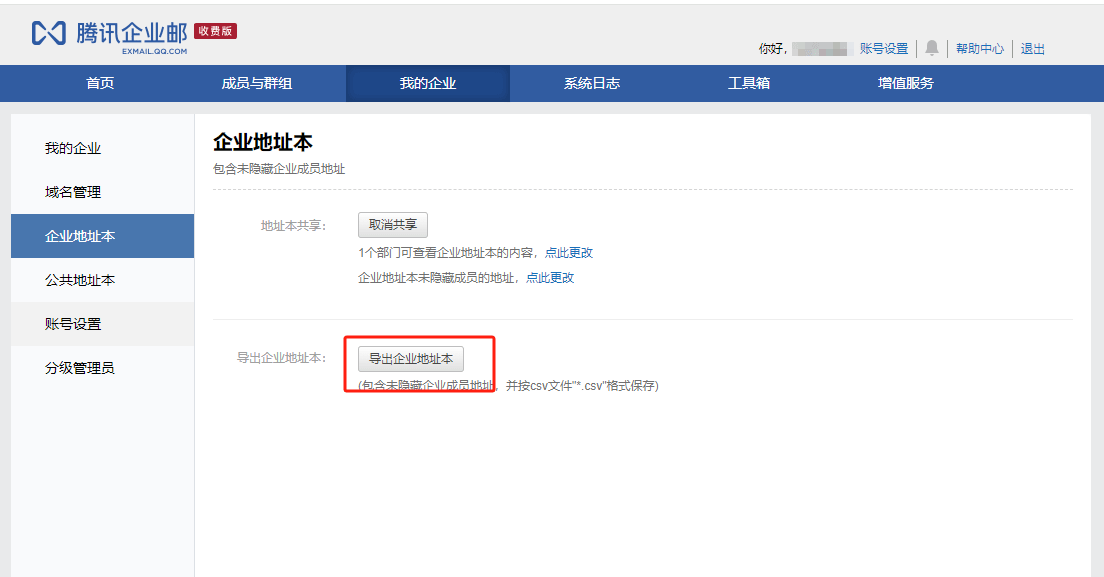This screenshot has width=1104, height=577.
Task: Select 我的企业 in the sidebar
Action: [x=72, y=146]
